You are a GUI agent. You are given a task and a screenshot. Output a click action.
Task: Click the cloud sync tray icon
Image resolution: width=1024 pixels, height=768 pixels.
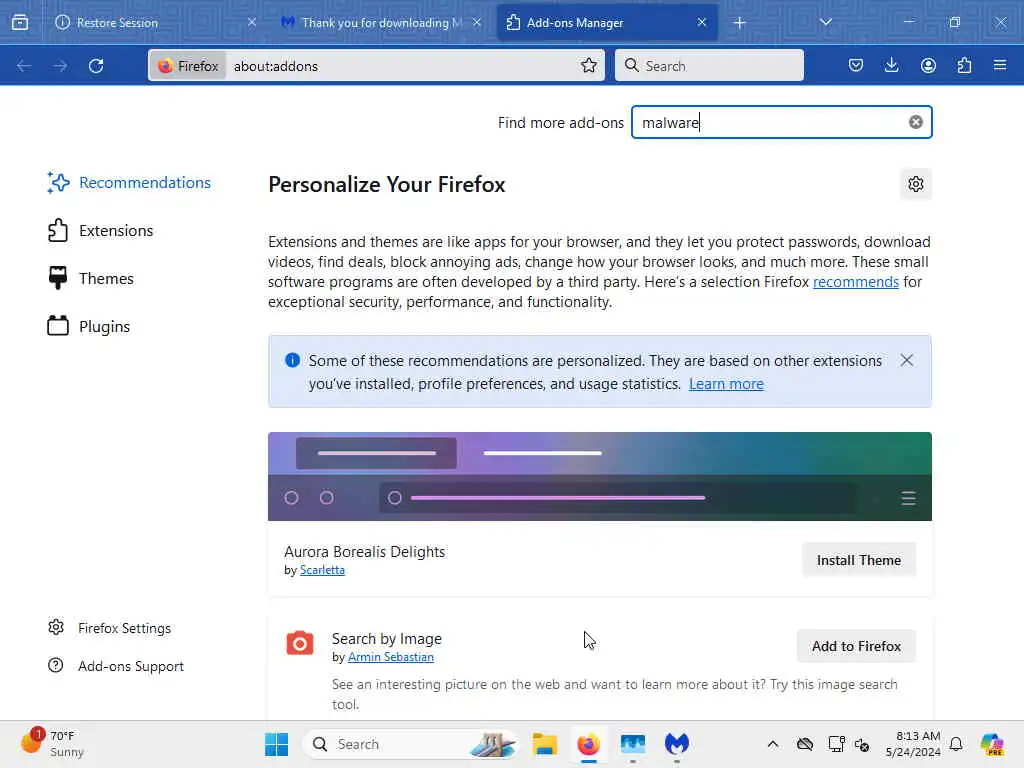click(805, 744)
